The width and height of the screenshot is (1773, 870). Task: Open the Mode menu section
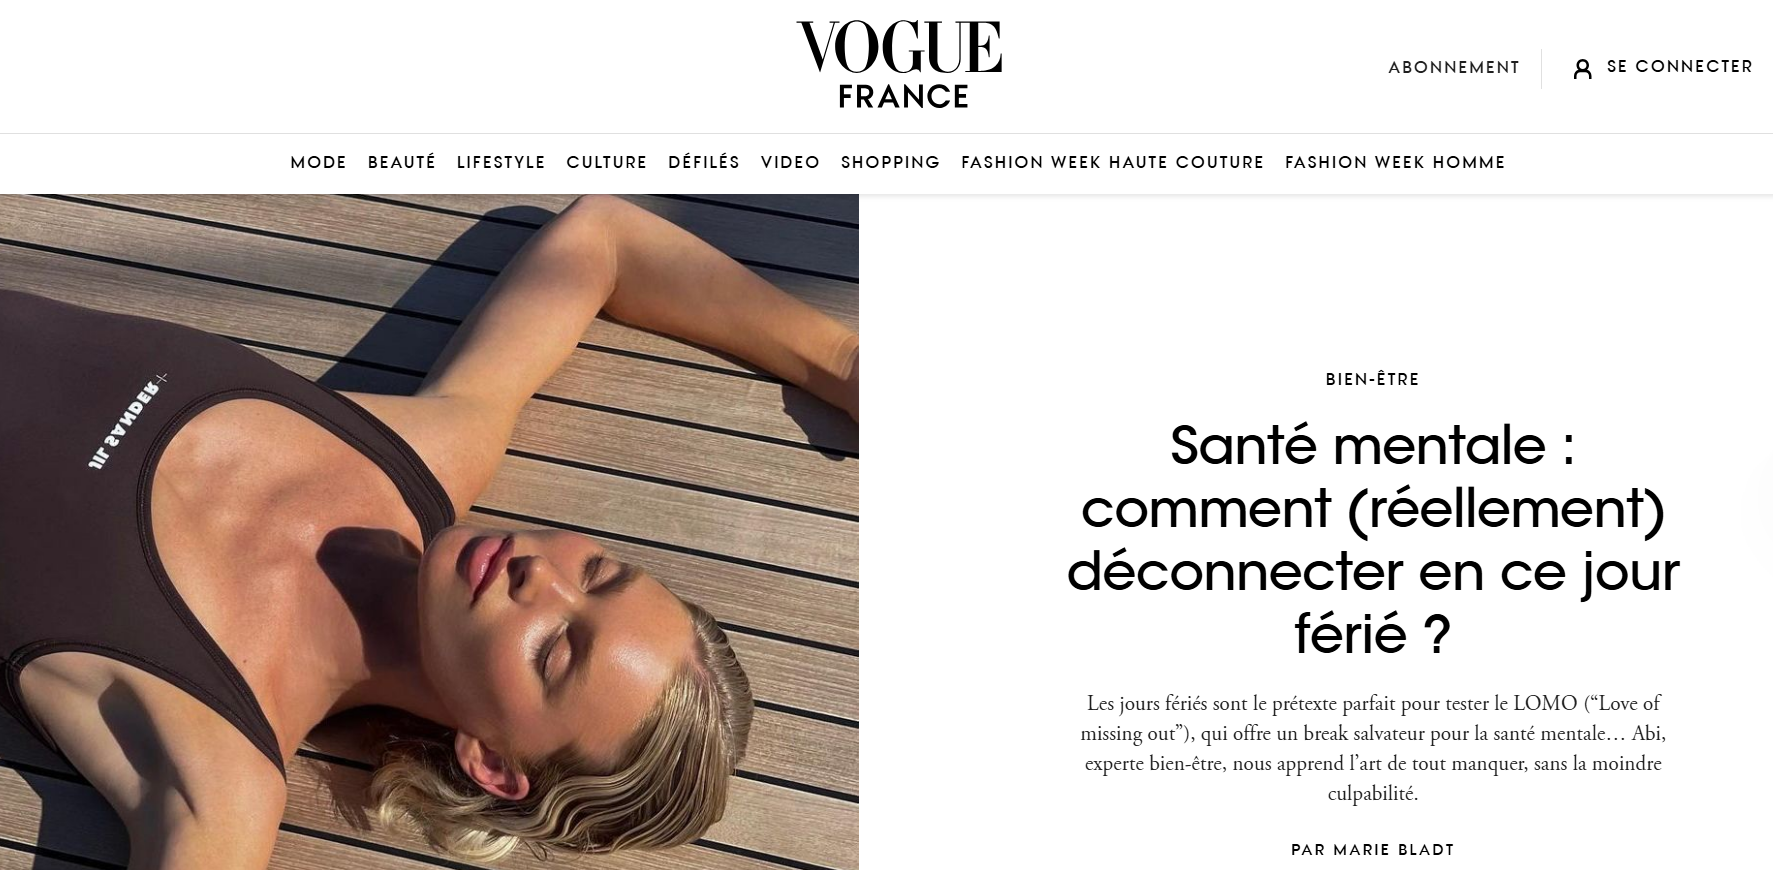point(318,162)
